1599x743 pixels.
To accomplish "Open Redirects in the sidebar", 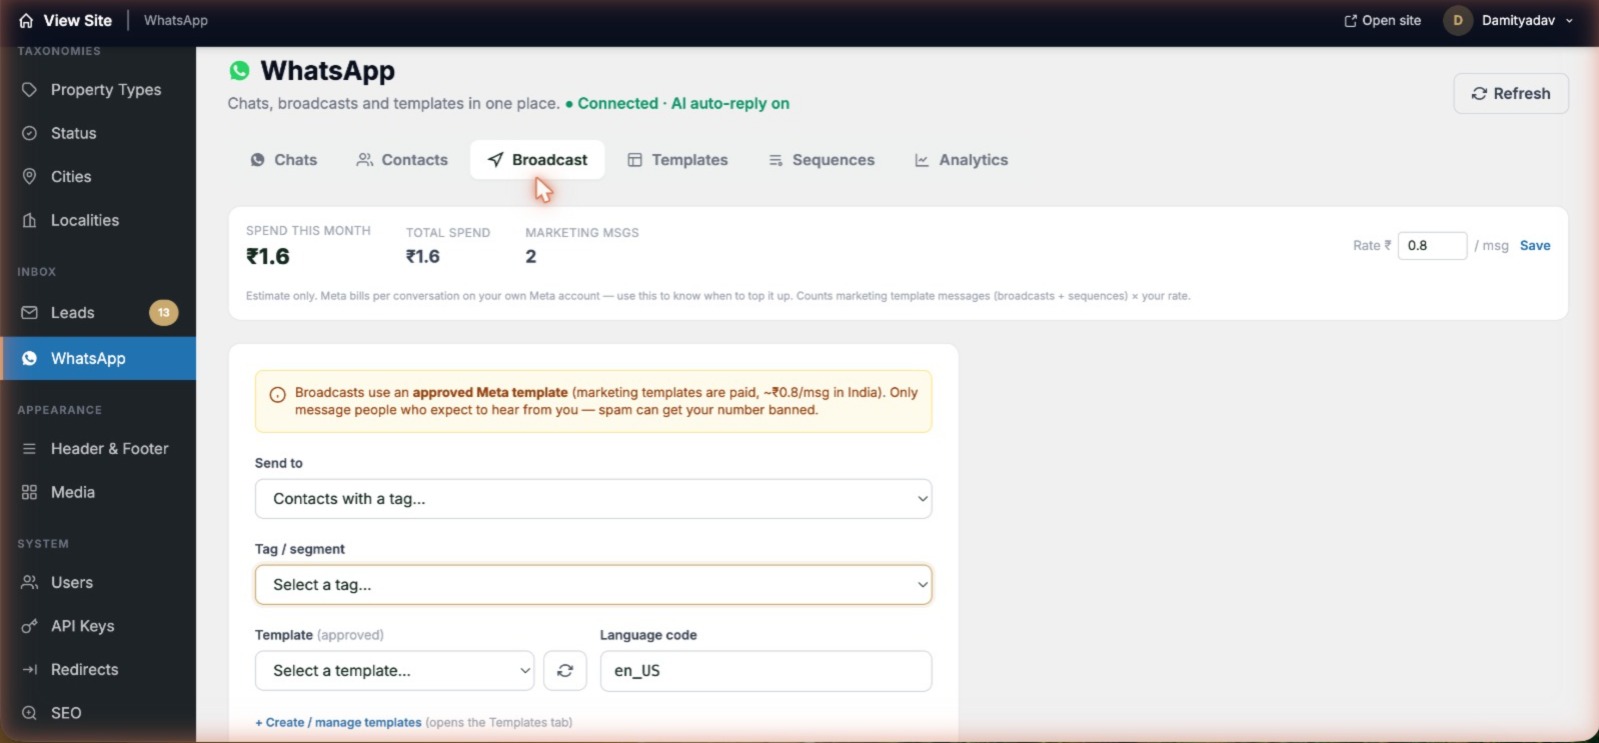I will (98, 669).
